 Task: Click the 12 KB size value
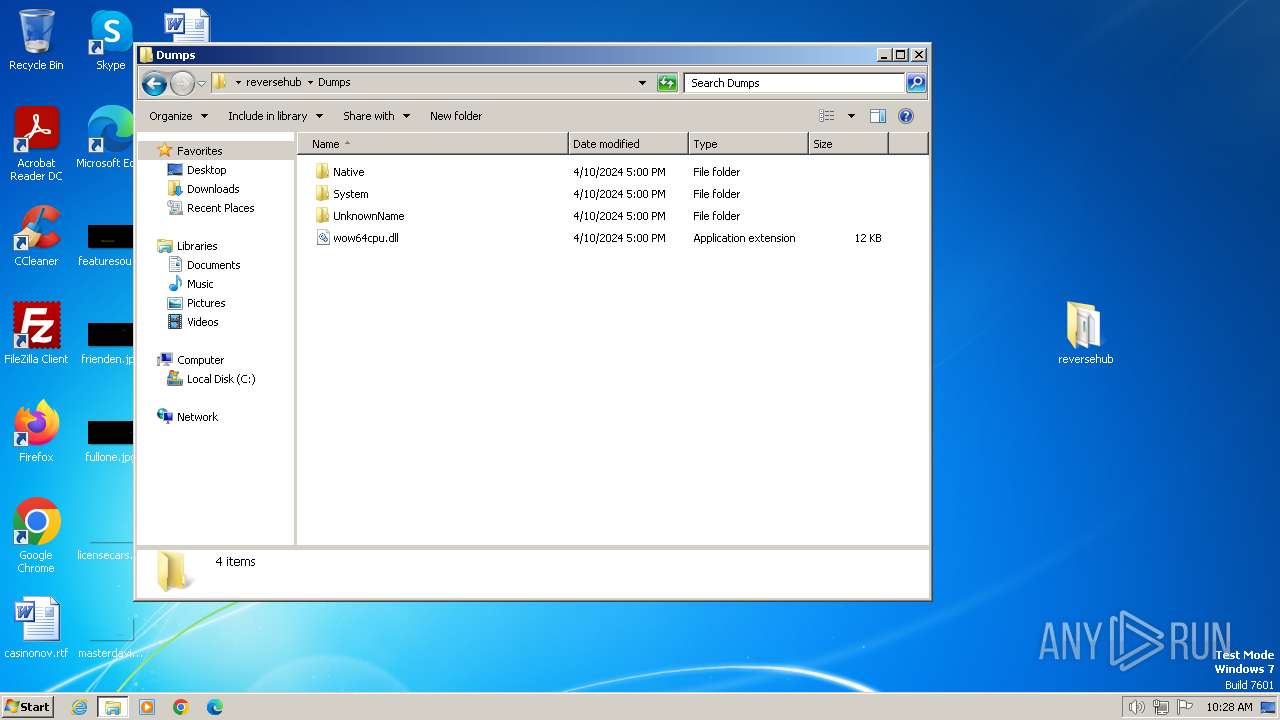click(868, 238)
